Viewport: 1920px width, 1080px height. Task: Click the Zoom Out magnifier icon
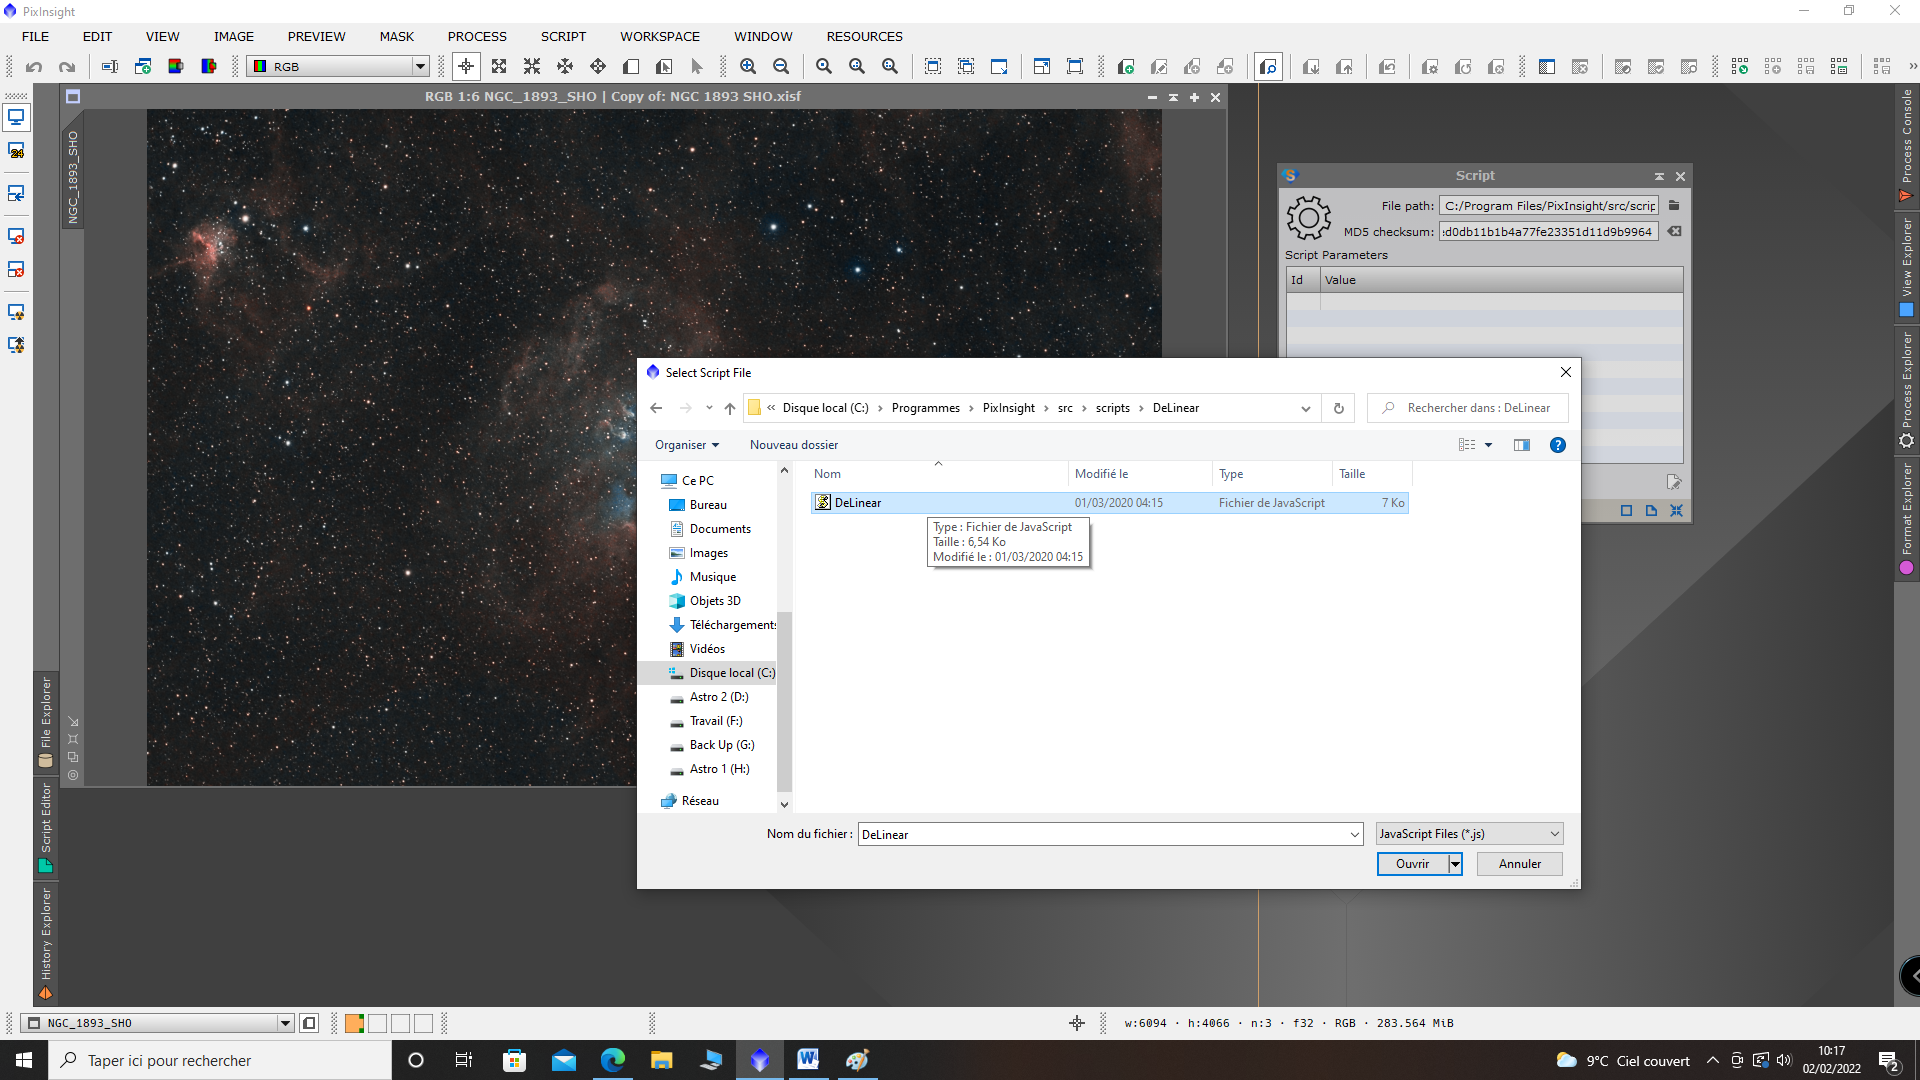point(781,67)
